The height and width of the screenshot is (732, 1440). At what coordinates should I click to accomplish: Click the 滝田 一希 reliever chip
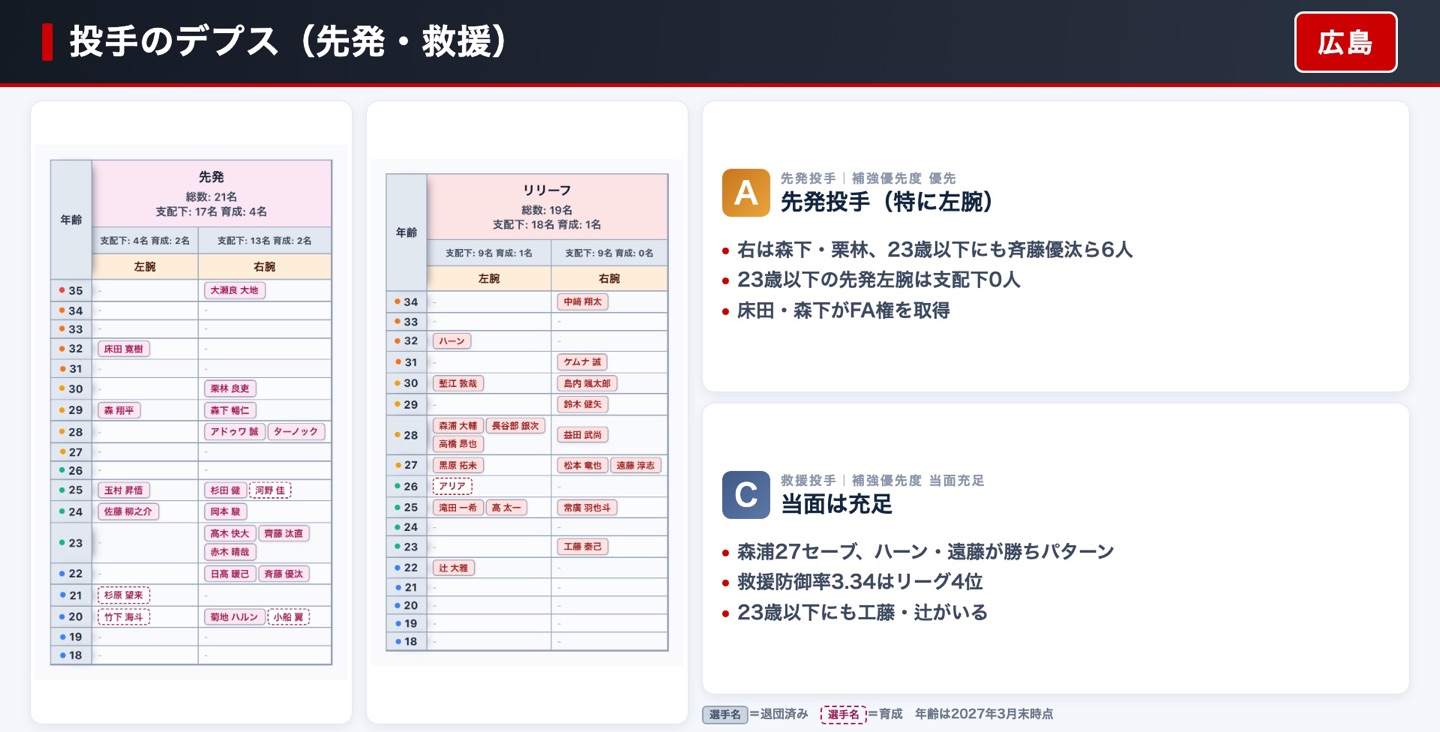click(x=458, y=507)
